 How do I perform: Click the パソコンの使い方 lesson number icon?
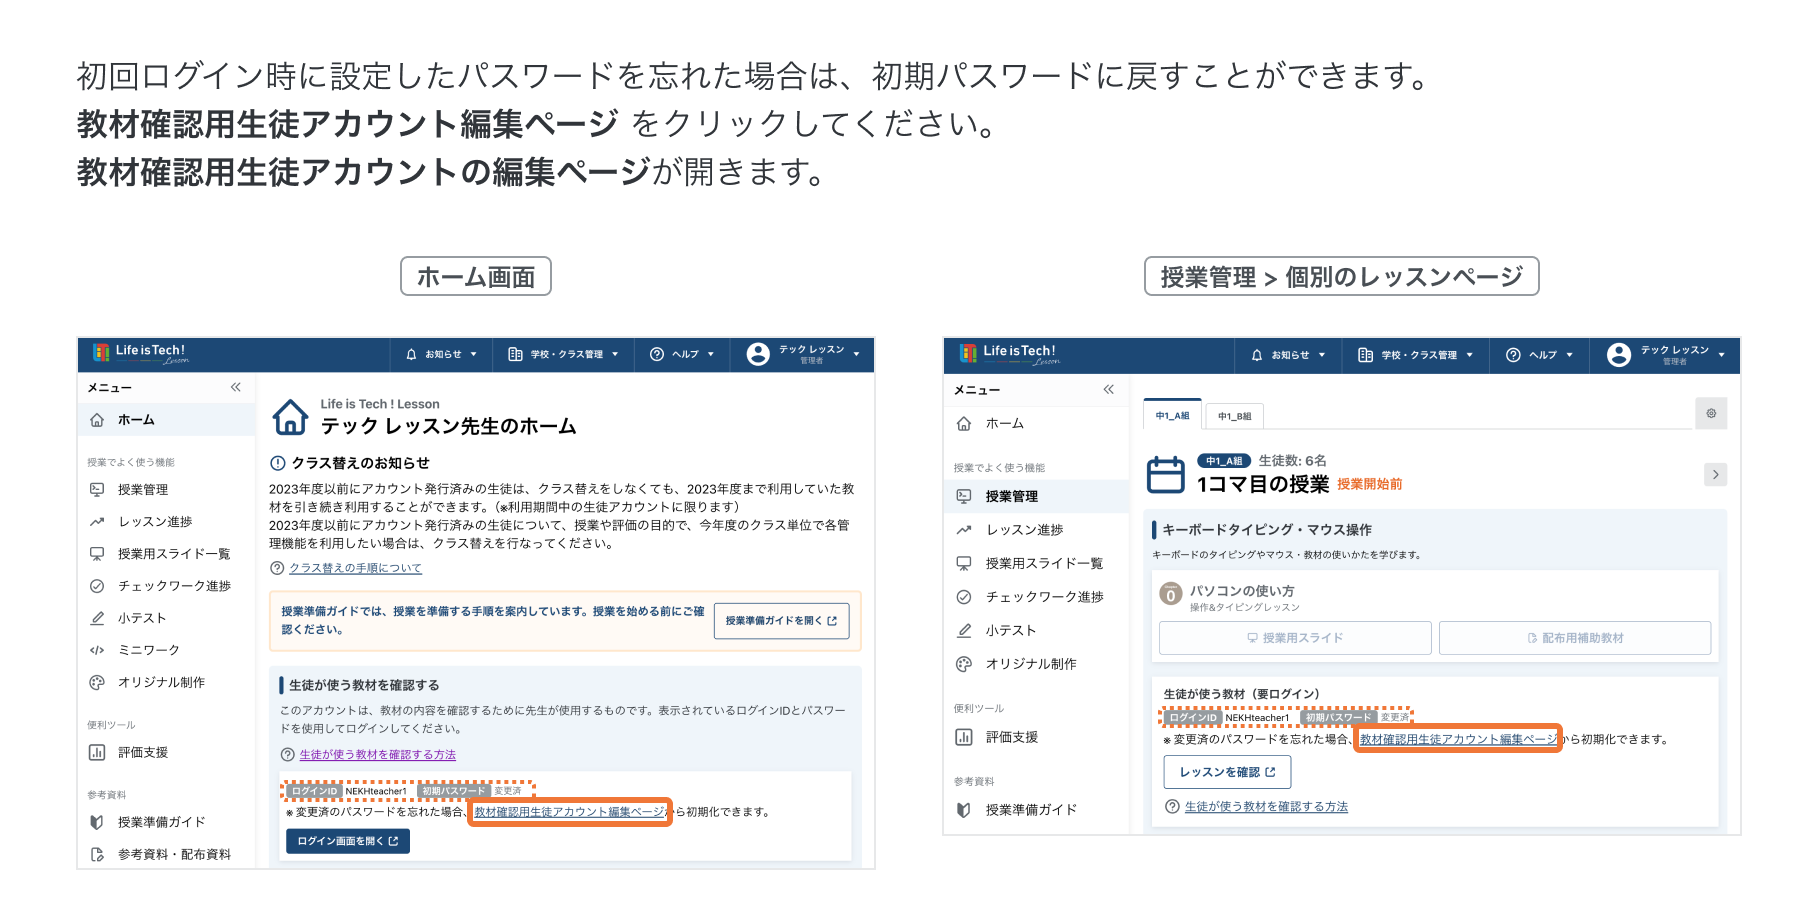[1170, 595]
